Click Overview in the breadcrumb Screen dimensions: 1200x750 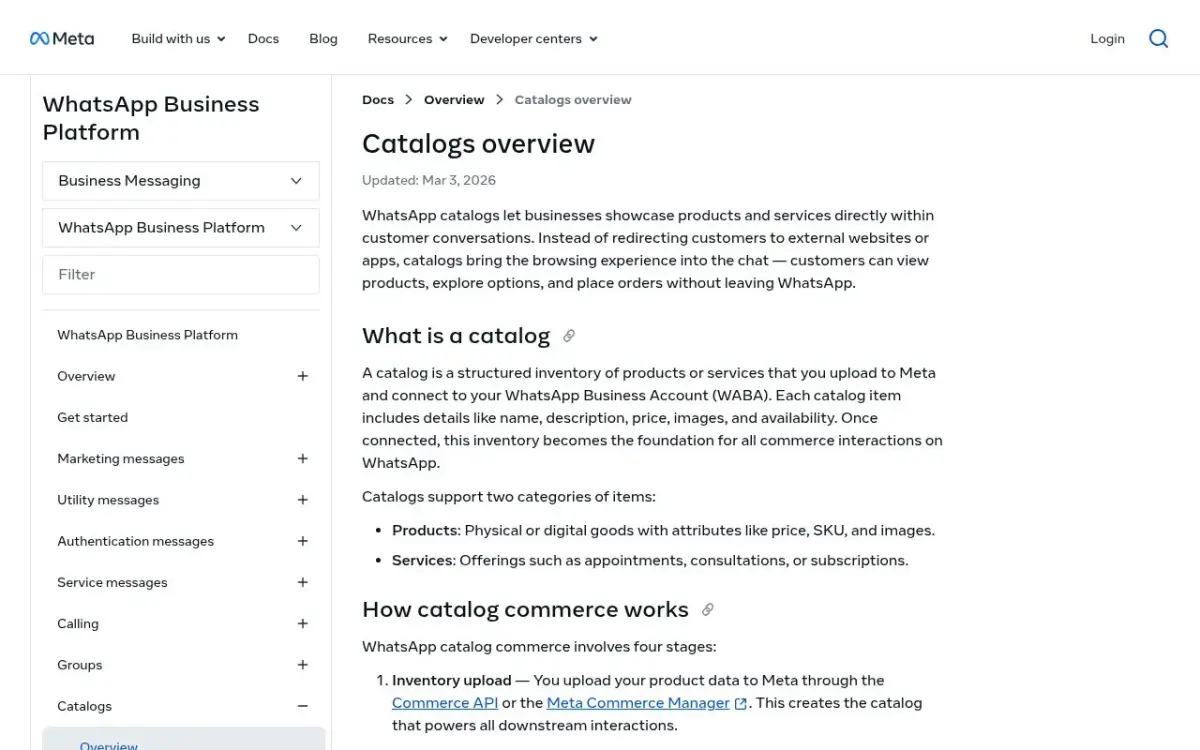[454, 100]
